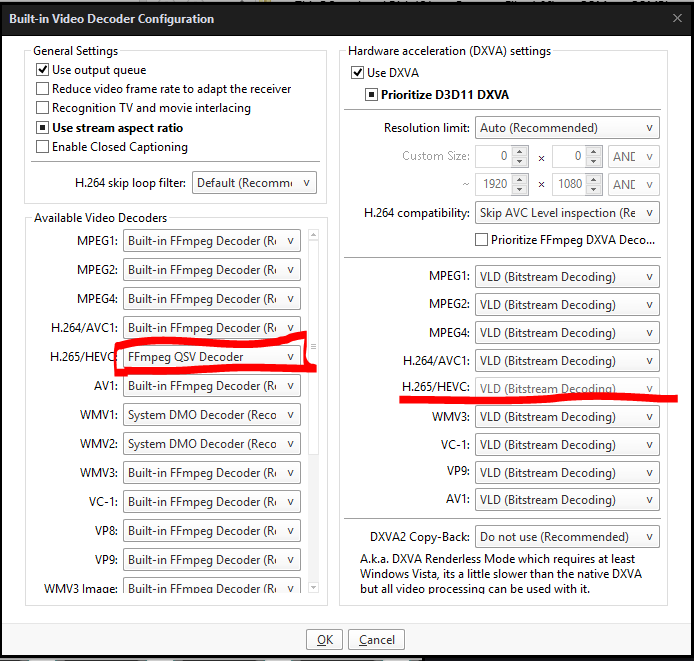Open WMV2 System DMO Decoder dropdown
694x661 pixels.
point(212,444)
